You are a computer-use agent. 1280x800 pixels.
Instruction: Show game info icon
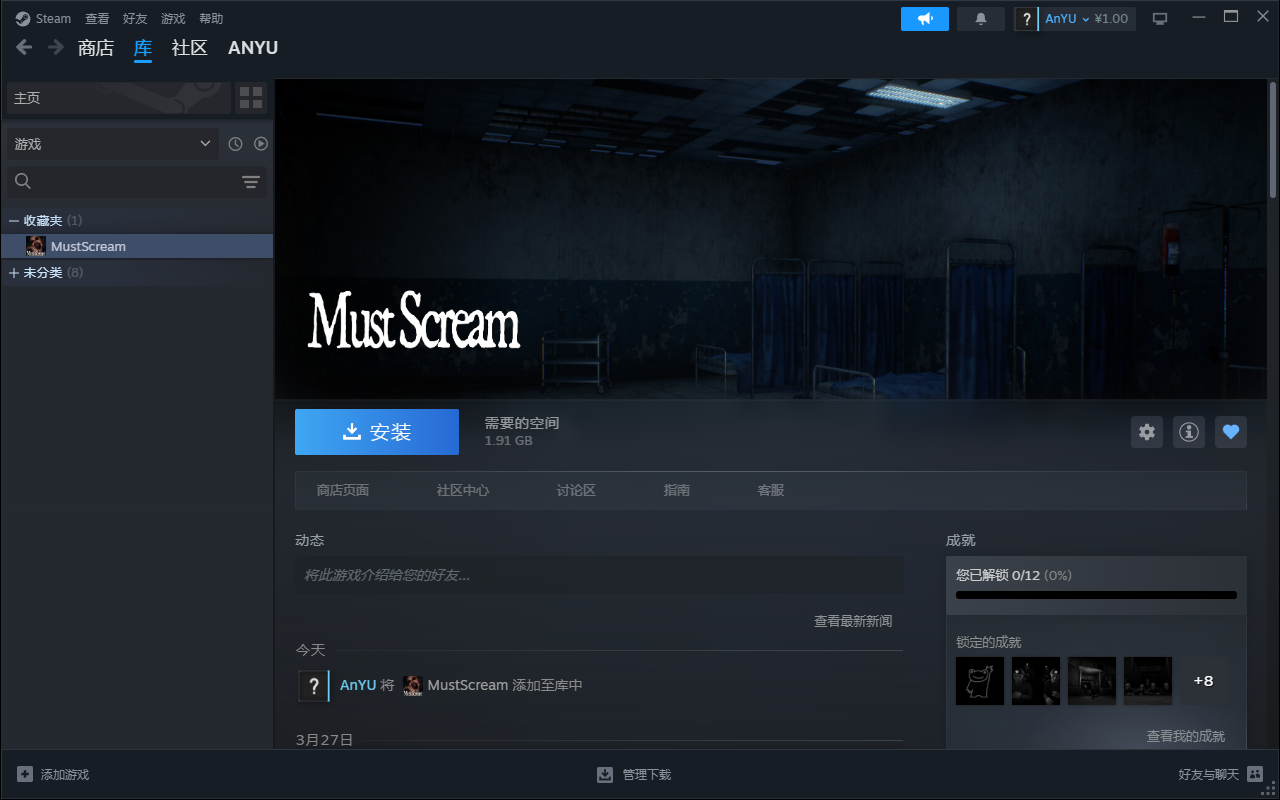pyautogui.click(x=1188, y=432)
